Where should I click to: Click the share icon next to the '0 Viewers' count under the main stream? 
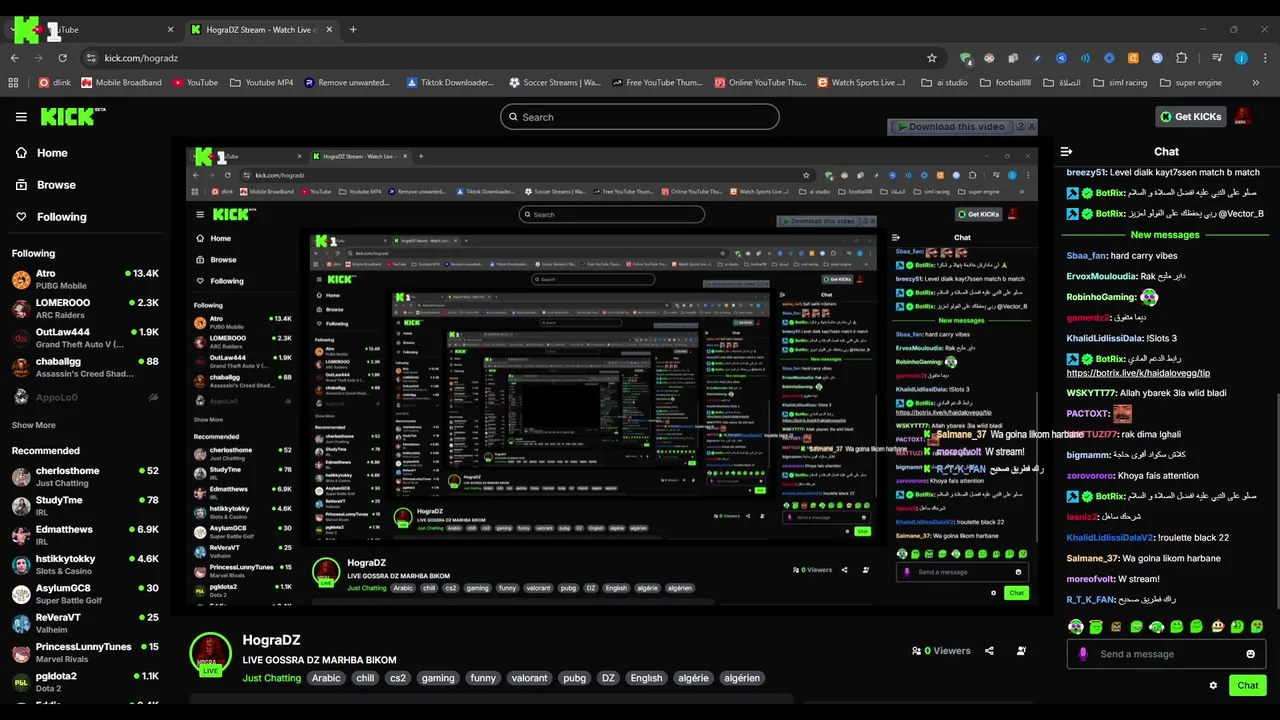(989, 651)
